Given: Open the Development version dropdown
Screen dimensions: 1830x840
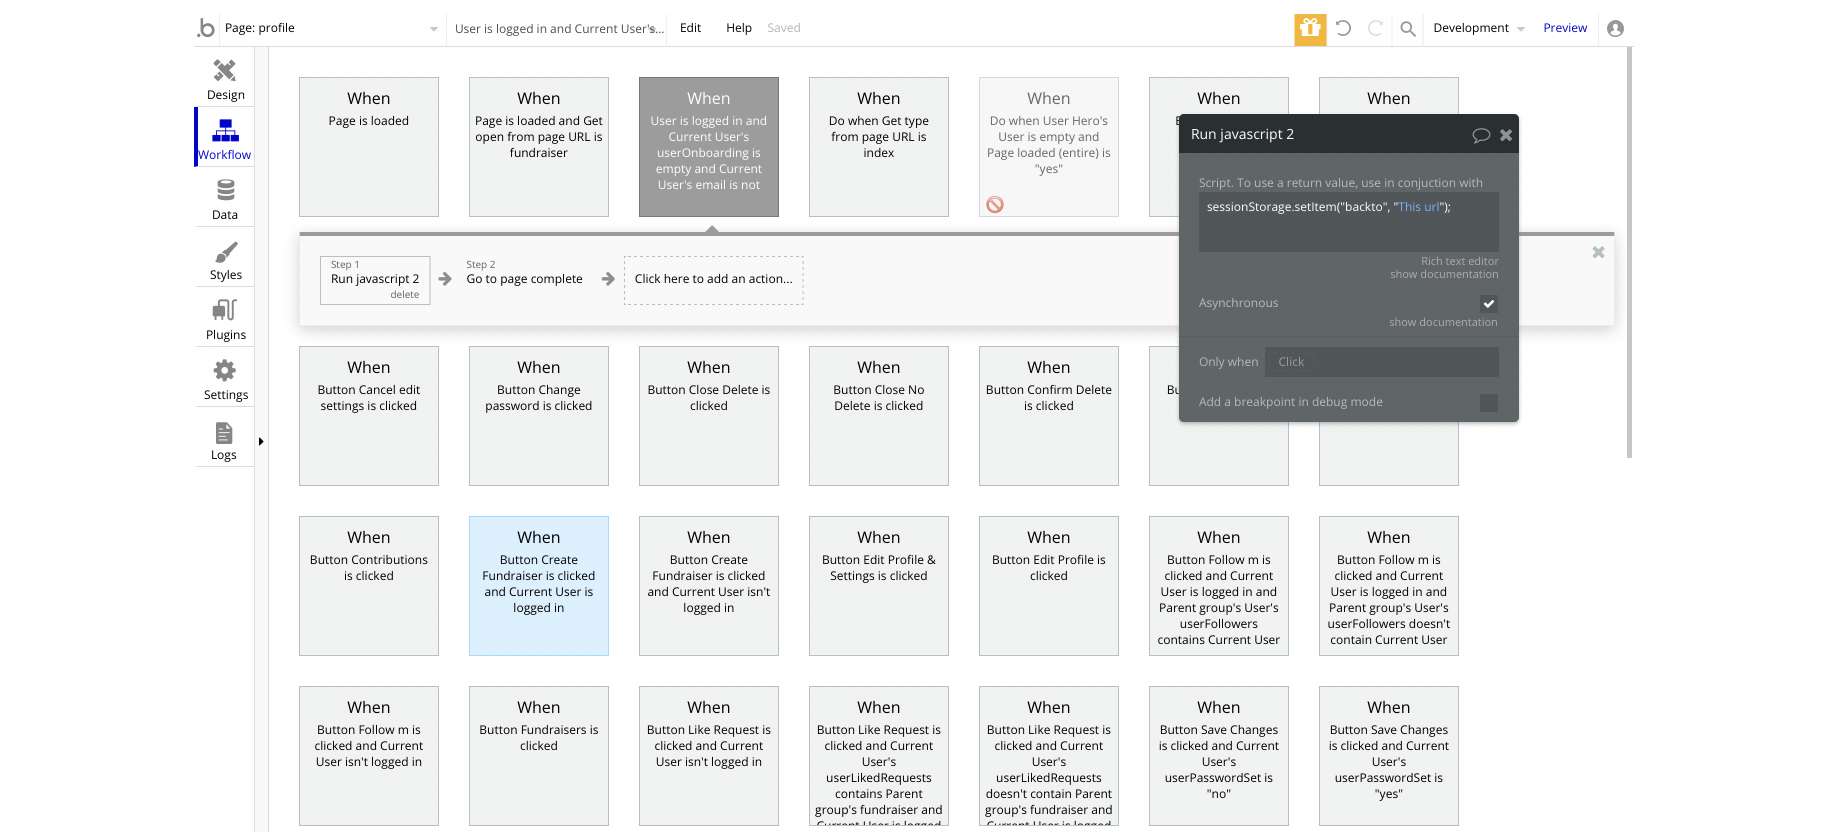Looking at the screenshot, I should (x=1478, y=28).
